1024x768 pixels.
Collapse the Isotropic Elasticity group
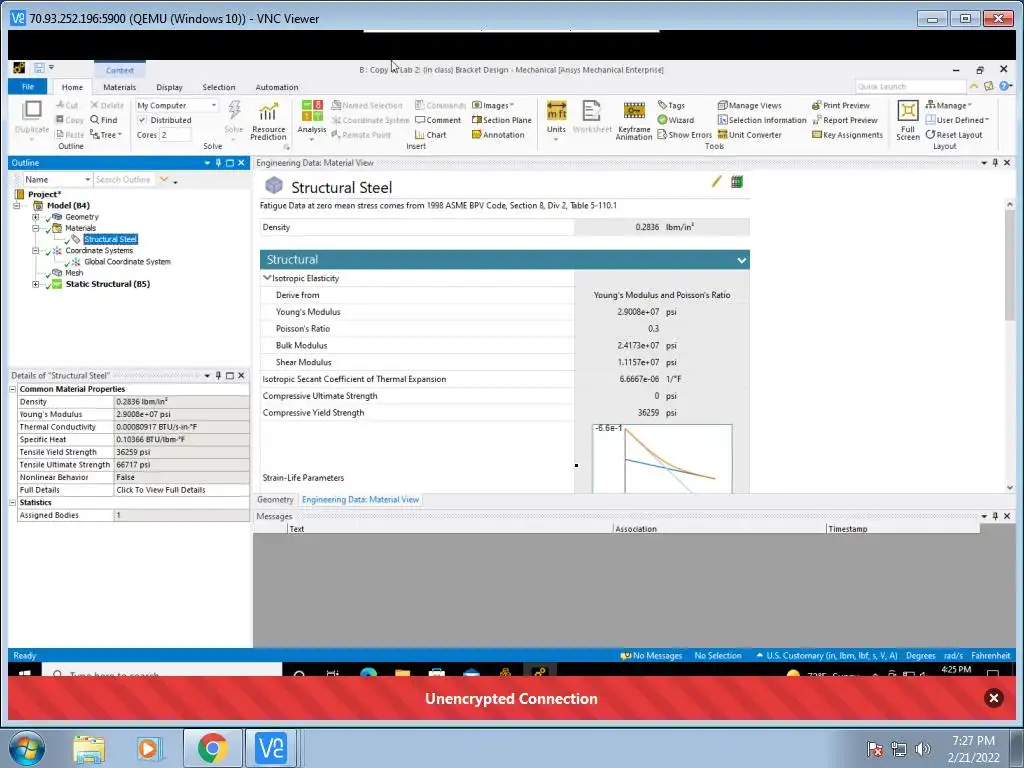pyautogui.click(x=266, y=278)
